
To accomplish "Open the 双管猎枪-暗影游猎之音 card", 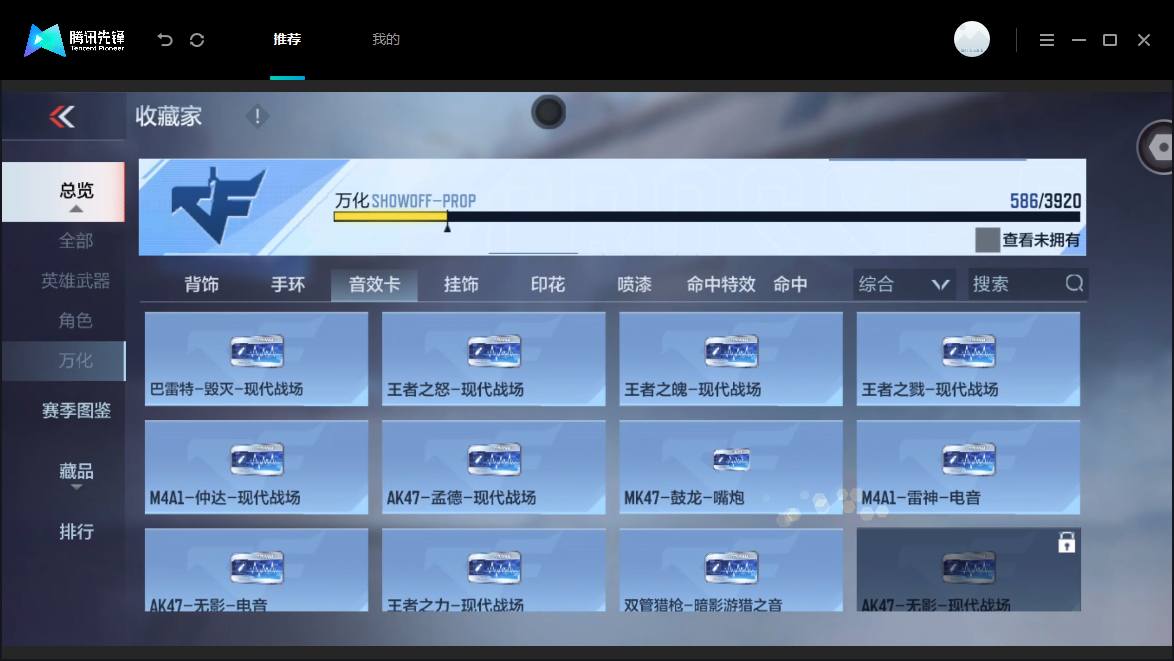I will tap(731, 570).
